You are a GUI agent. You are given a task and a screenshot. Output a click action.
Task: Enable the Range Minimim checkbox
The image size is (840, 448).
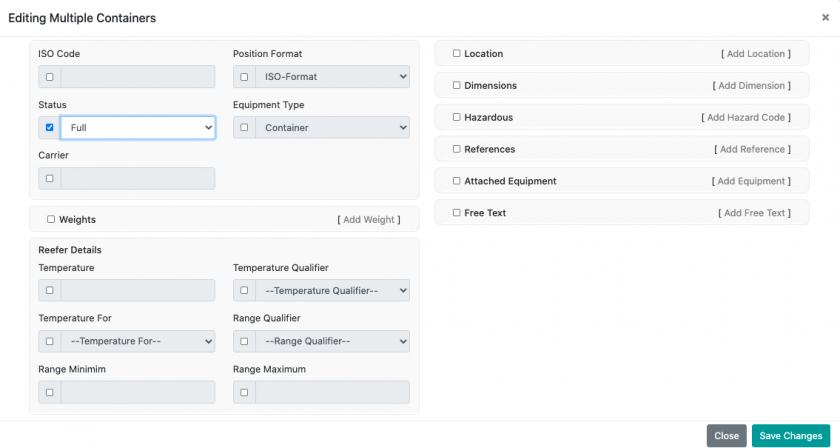tap(50, 392)
